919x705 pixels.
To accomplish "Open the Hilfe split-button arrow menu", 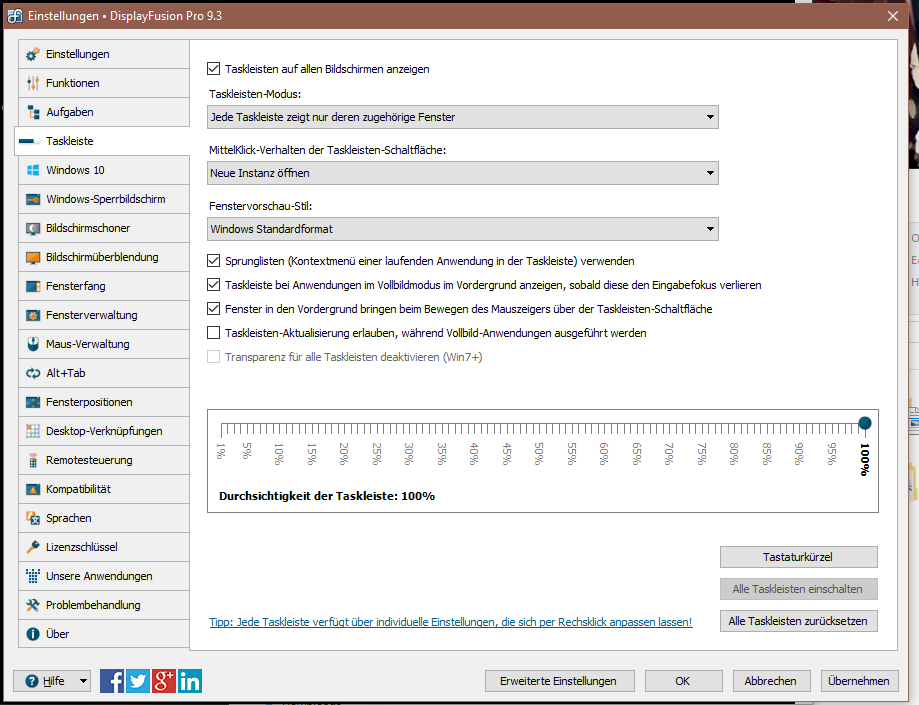I will [82, 681].
